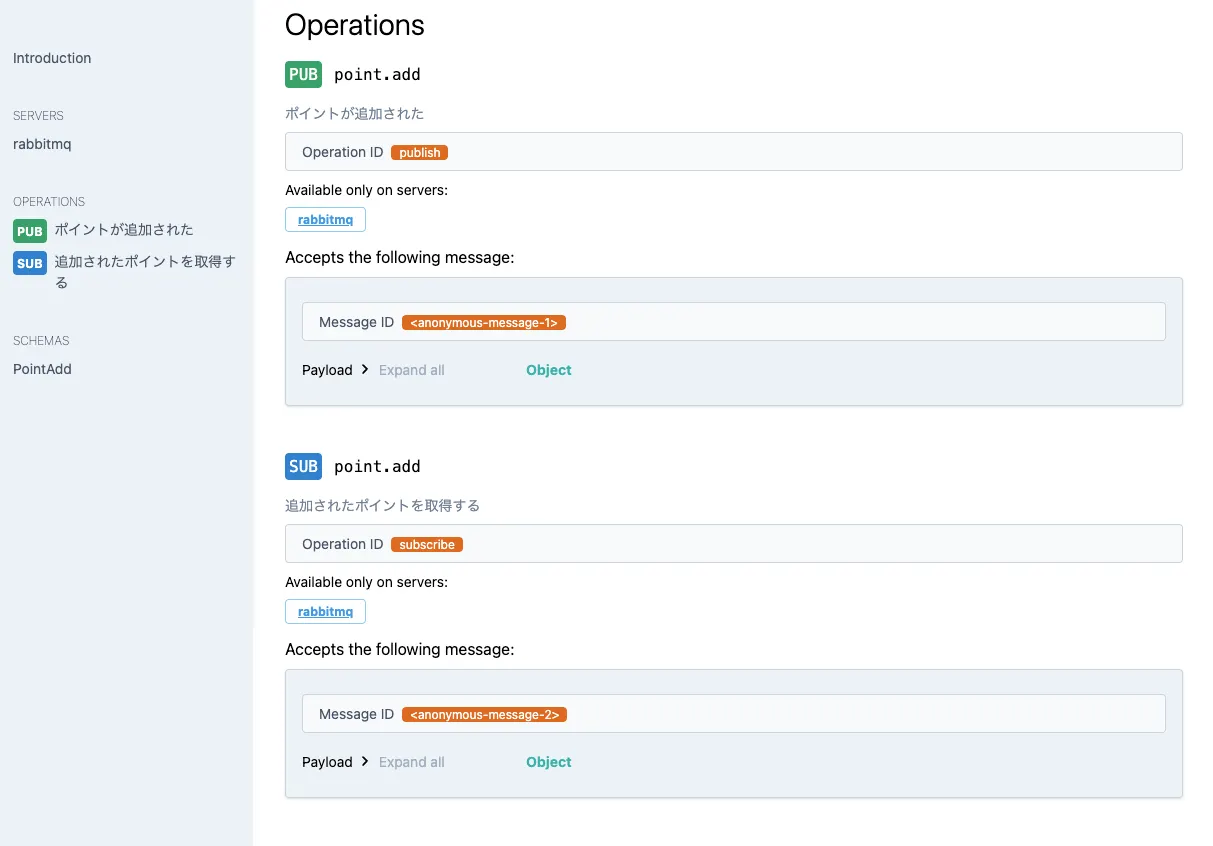Screen dimensions: 1213x846
Task: Click Expand all for anonymous-message-2 payload
Action: tap(411, 762)
